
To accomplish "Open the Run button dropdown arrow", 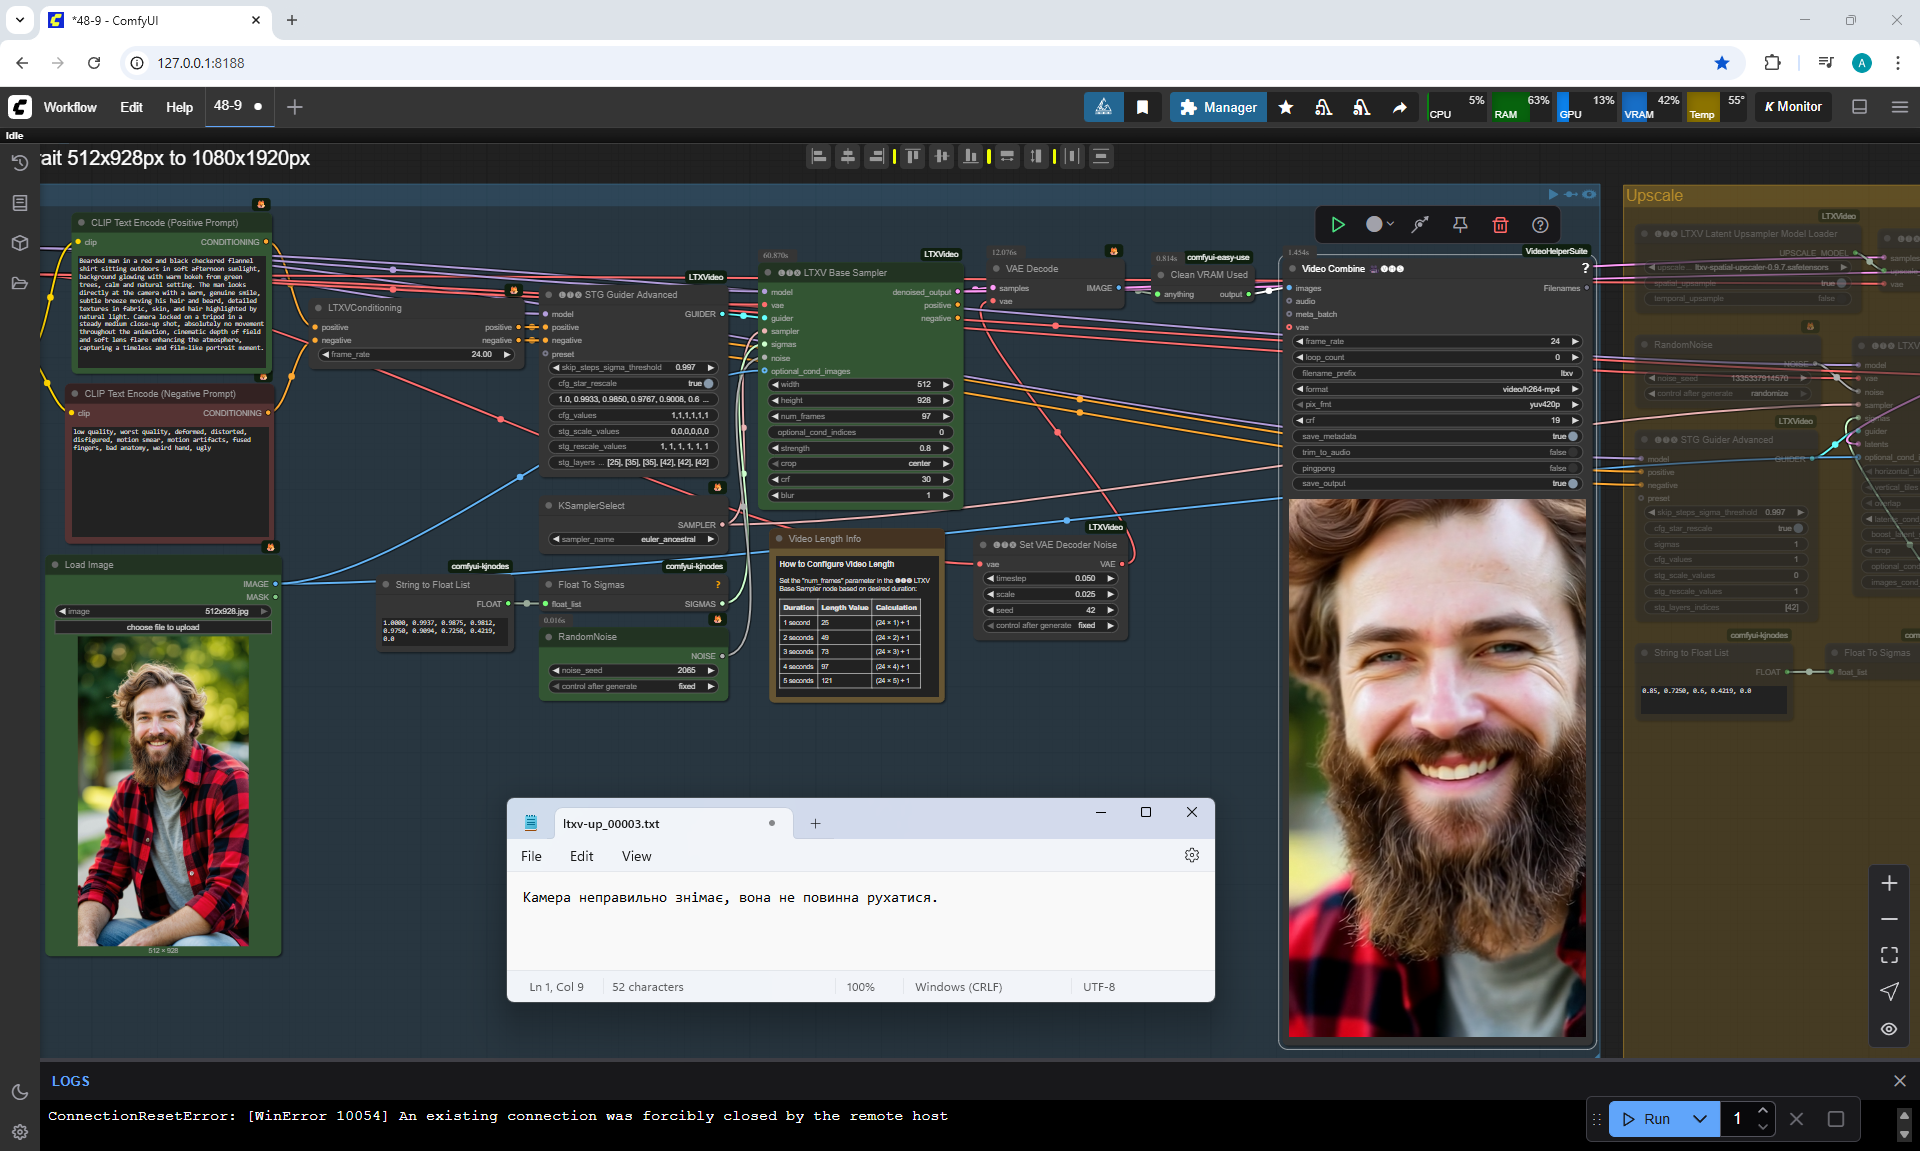I will pos(1700,1119).
